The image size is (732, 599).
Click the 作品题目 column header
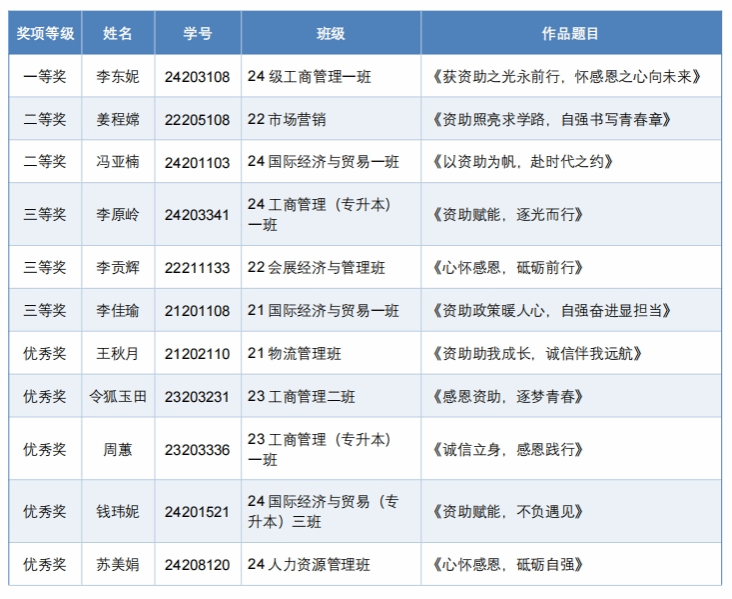tap(570, 33)
